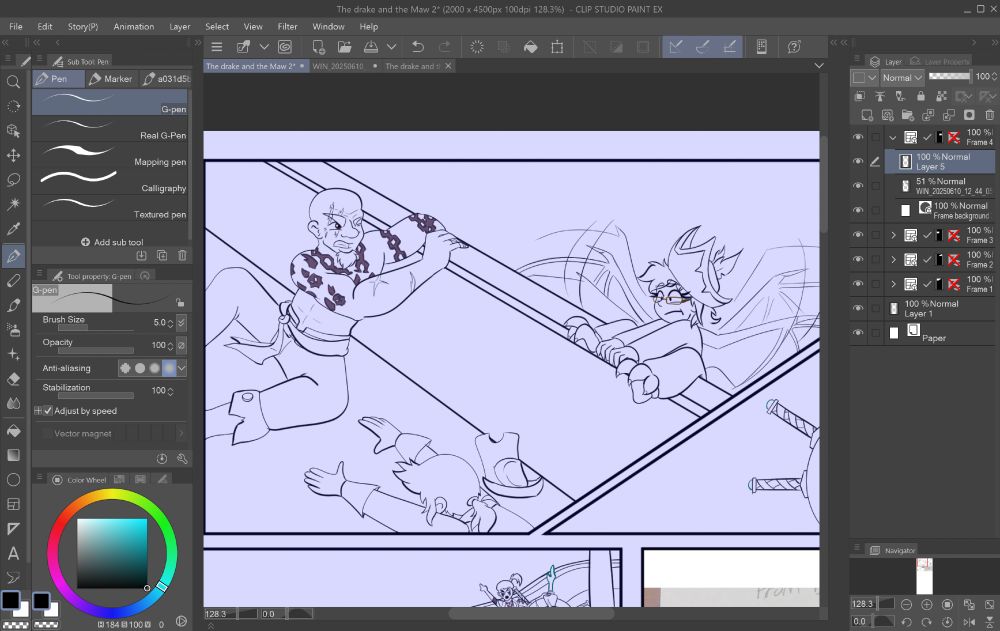This screenshot has height=631, width=1000.
Task: Switch to the Marker sub tool tab
Action: (x=110, y=78)
